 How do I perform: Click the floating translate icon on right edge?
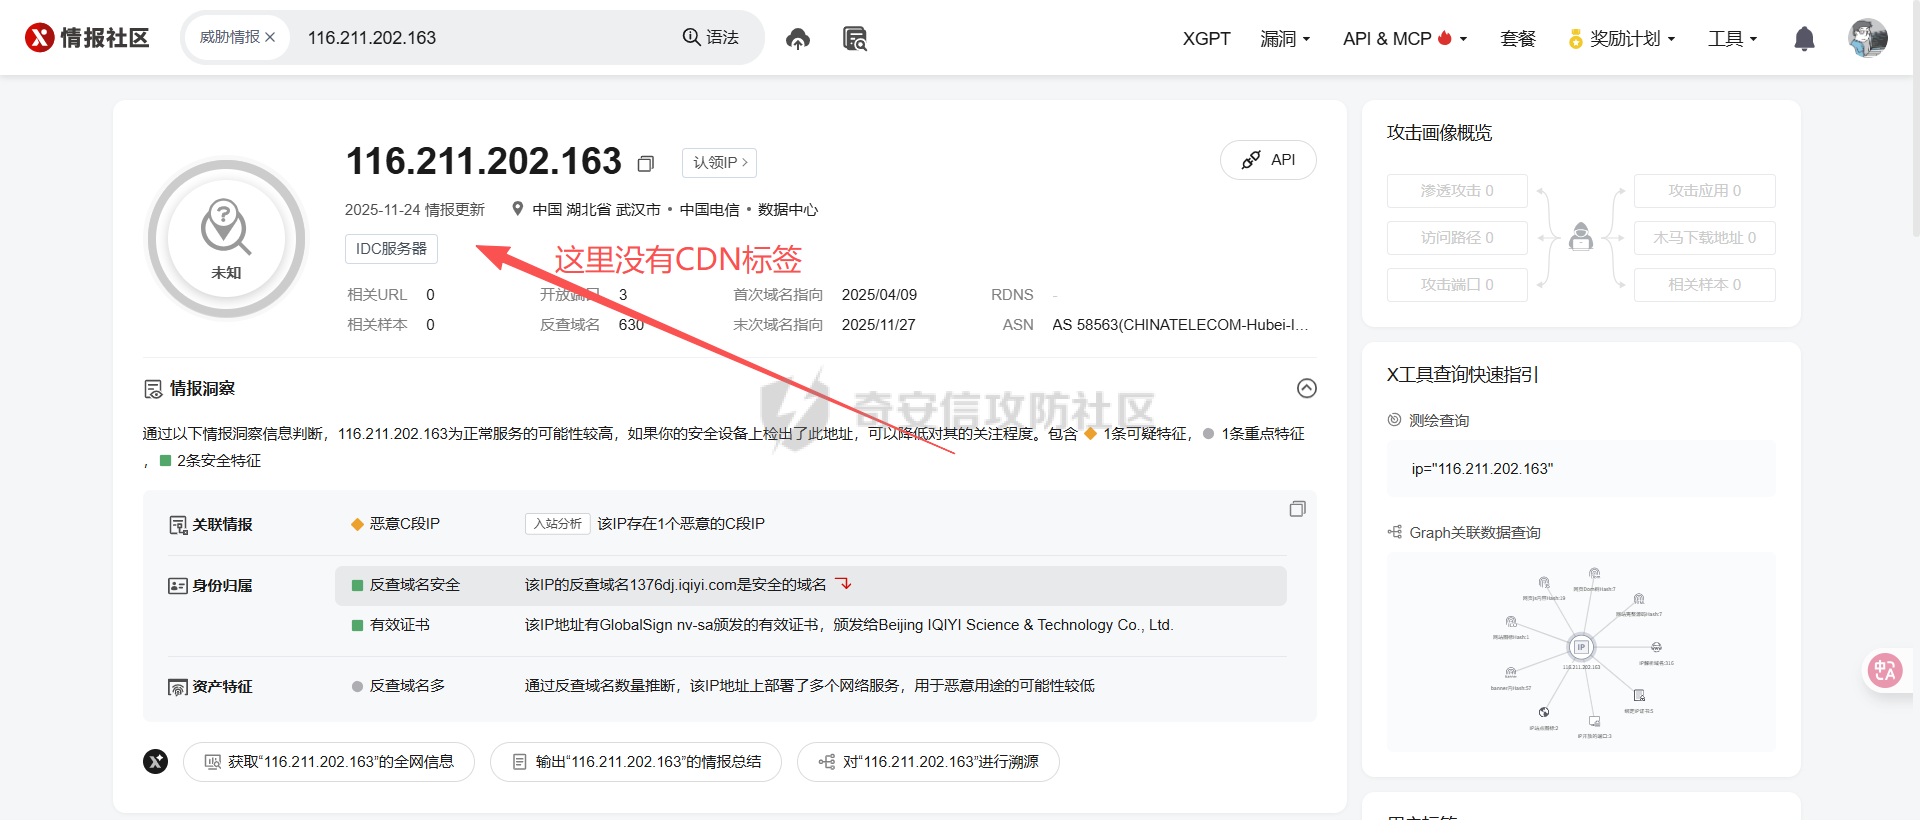[x=1885, y=670]
